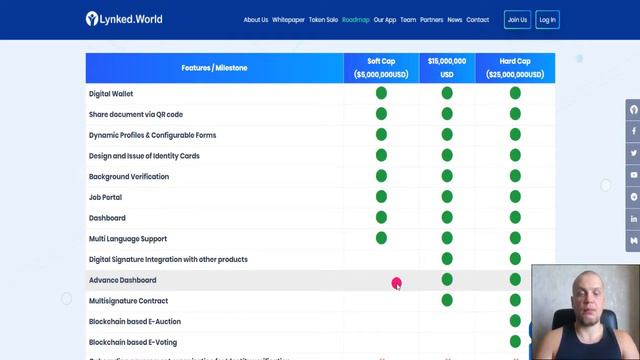Open the Our App nav item
The width and height of the screenshot is (640, 360).
click(385, 20)
